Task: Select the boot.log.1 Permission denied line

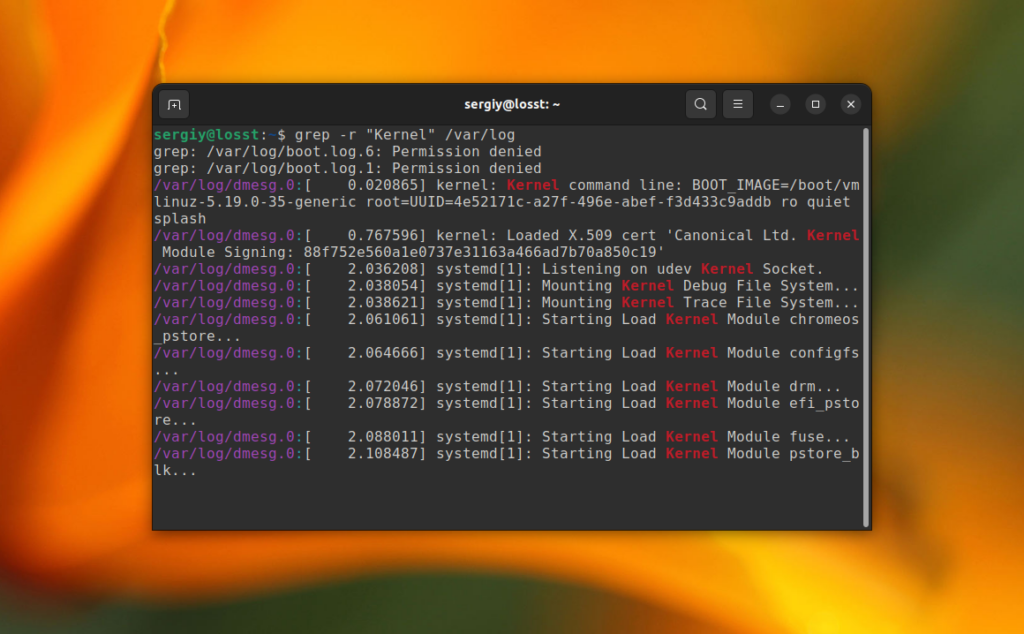Action: pos(348,168)
